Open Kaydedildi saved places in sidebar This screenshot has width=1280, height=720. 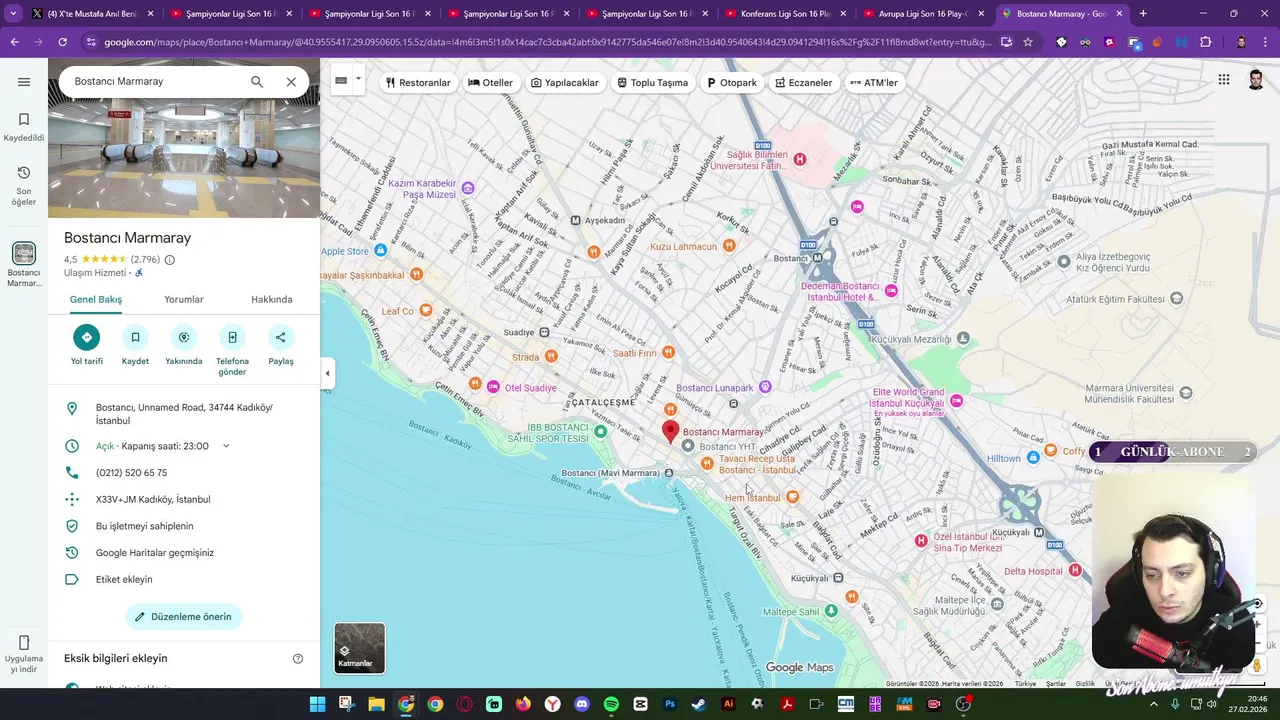(24, 127)
